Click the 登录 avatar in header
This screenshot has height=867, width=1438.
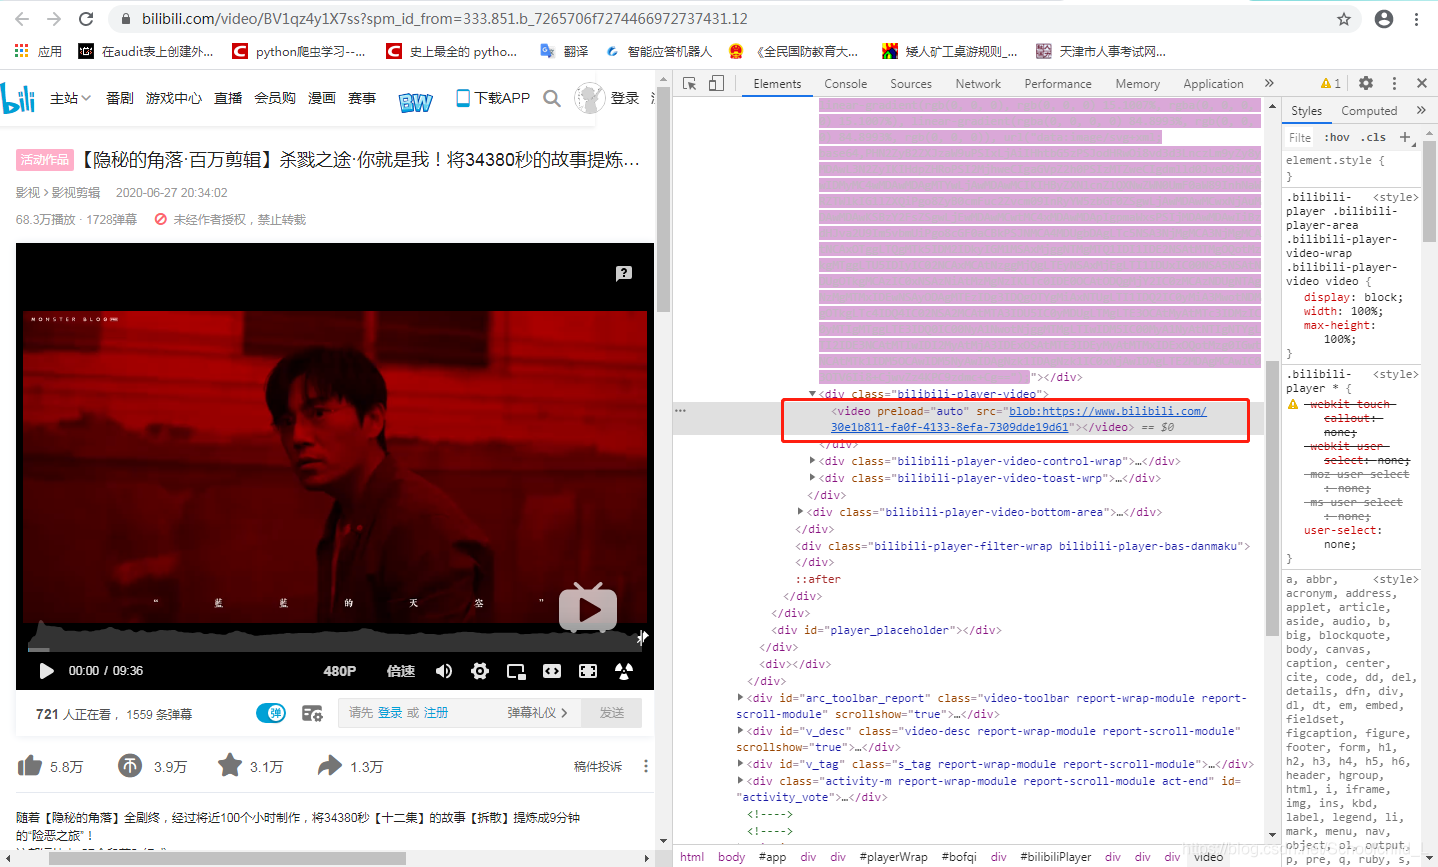point(590,98)
